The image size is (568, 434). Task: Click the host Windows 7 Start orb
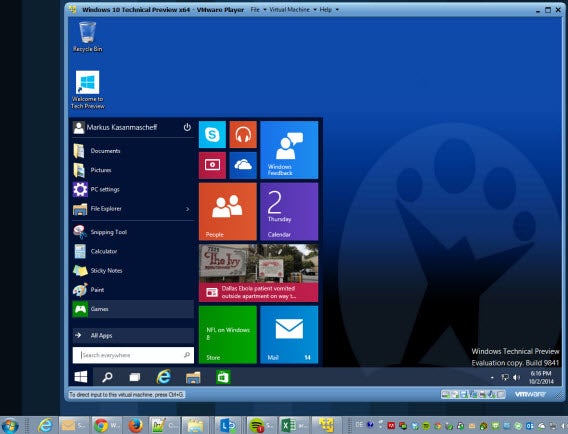click(x=10, y=426)
